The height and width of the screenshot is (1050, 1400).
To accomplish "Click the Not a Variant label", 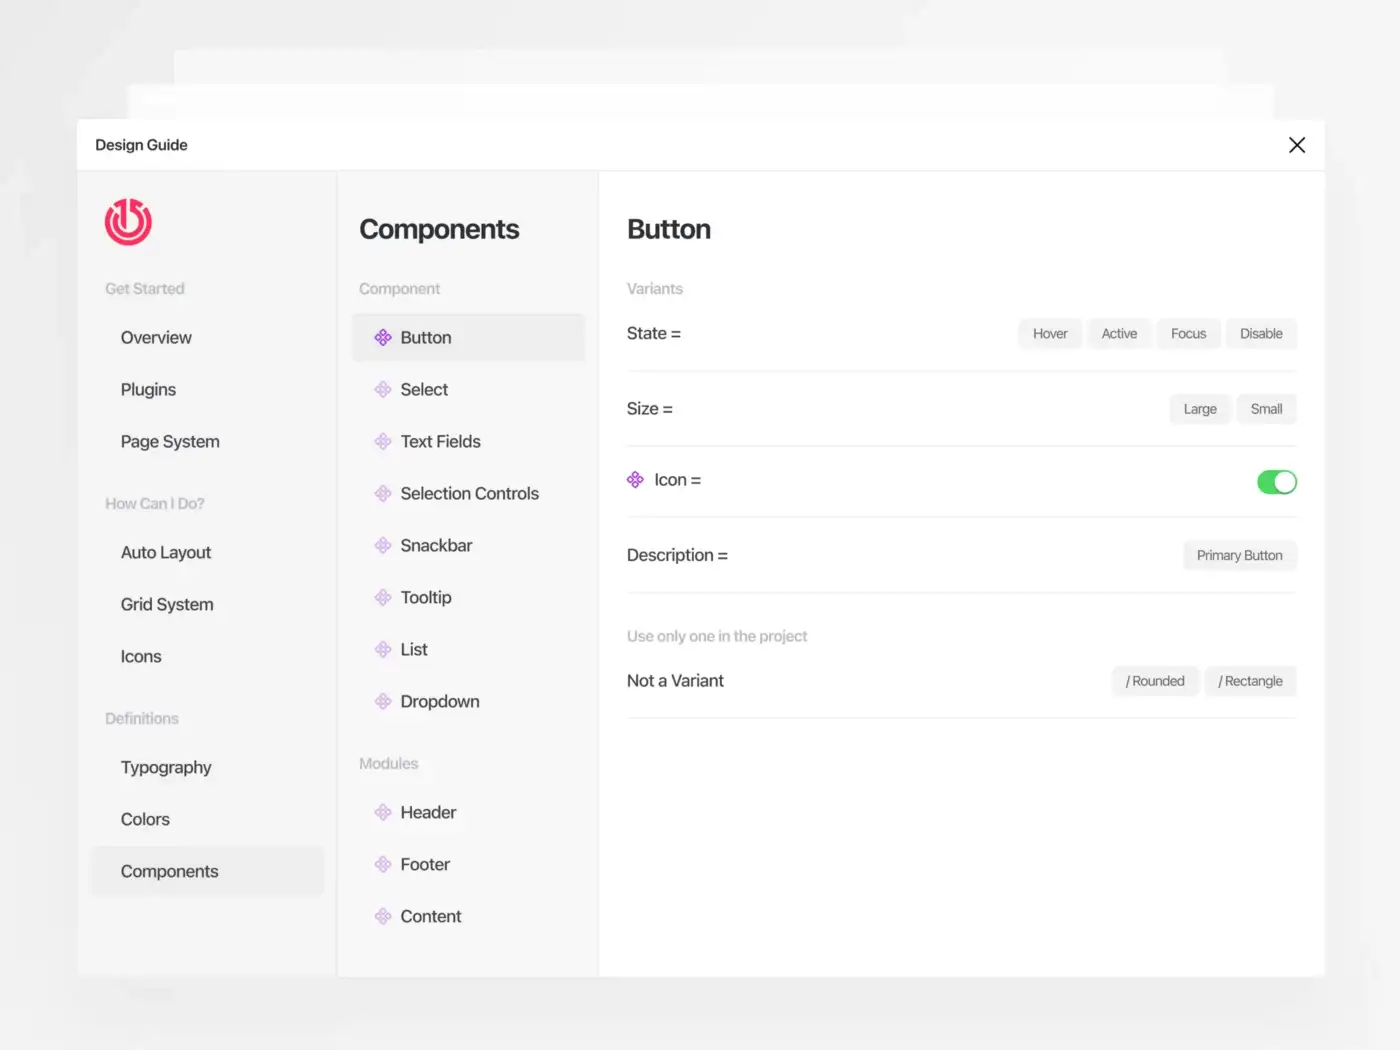I will (675, 681).
